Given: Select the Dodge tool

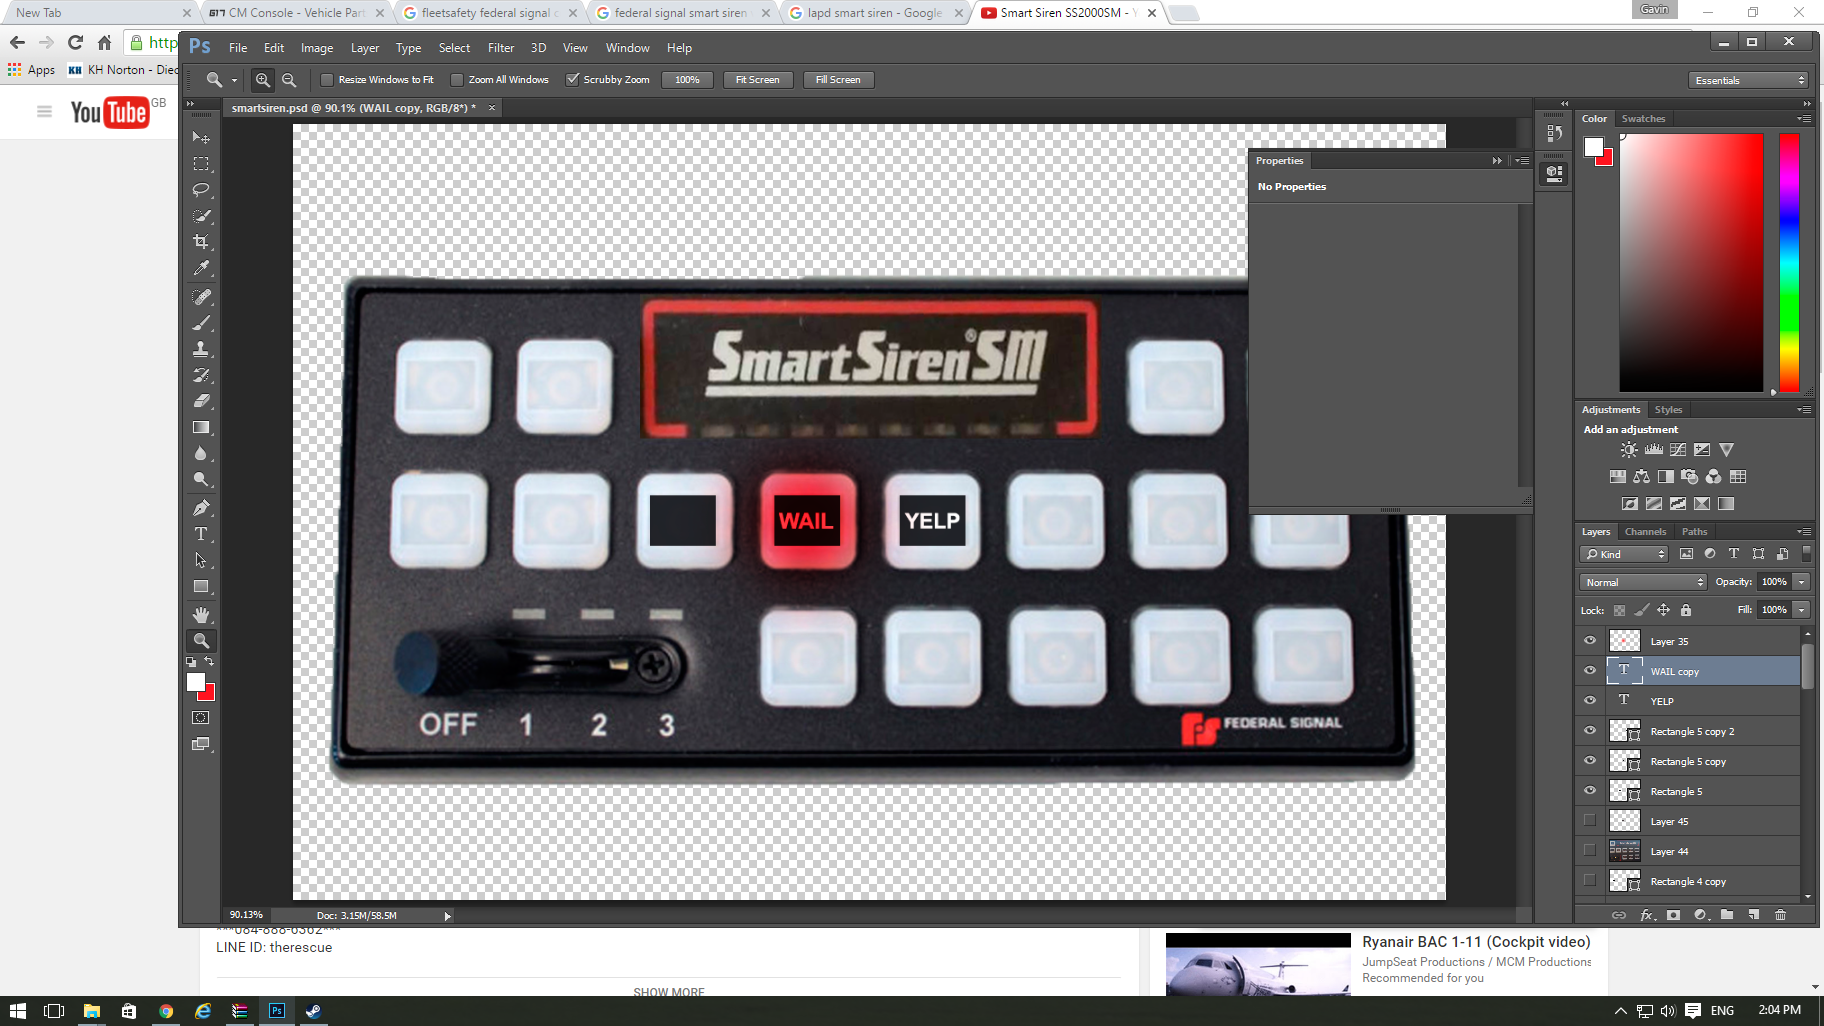Looking at the screenshot, I should pos(201,479).
